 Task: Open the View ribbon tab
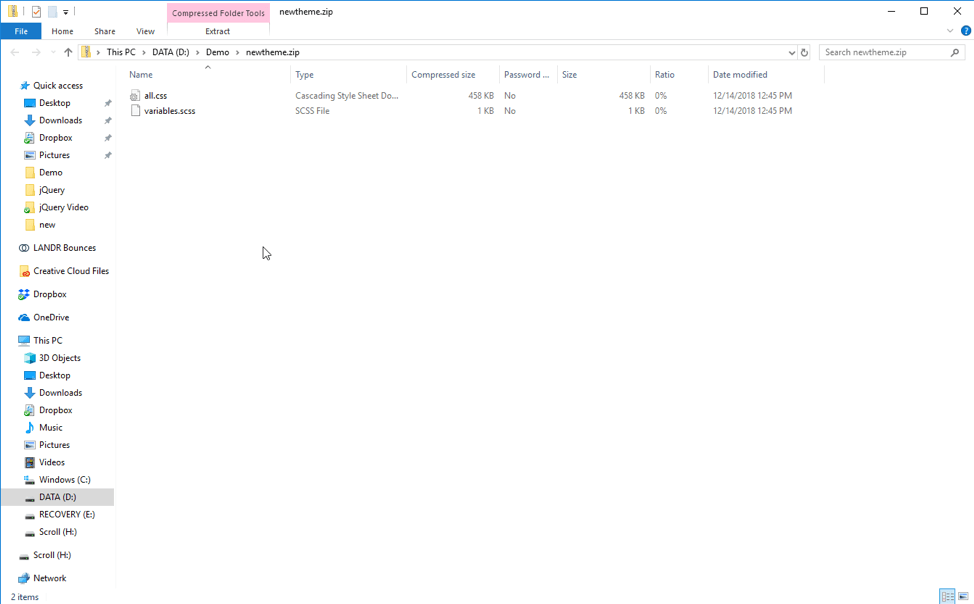145,31
